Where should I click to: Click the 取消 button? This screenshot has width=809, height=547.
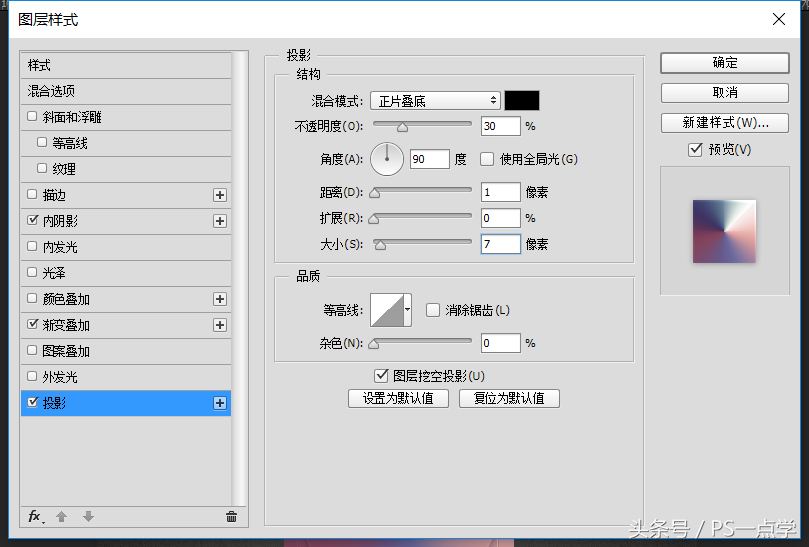(725, 92)
